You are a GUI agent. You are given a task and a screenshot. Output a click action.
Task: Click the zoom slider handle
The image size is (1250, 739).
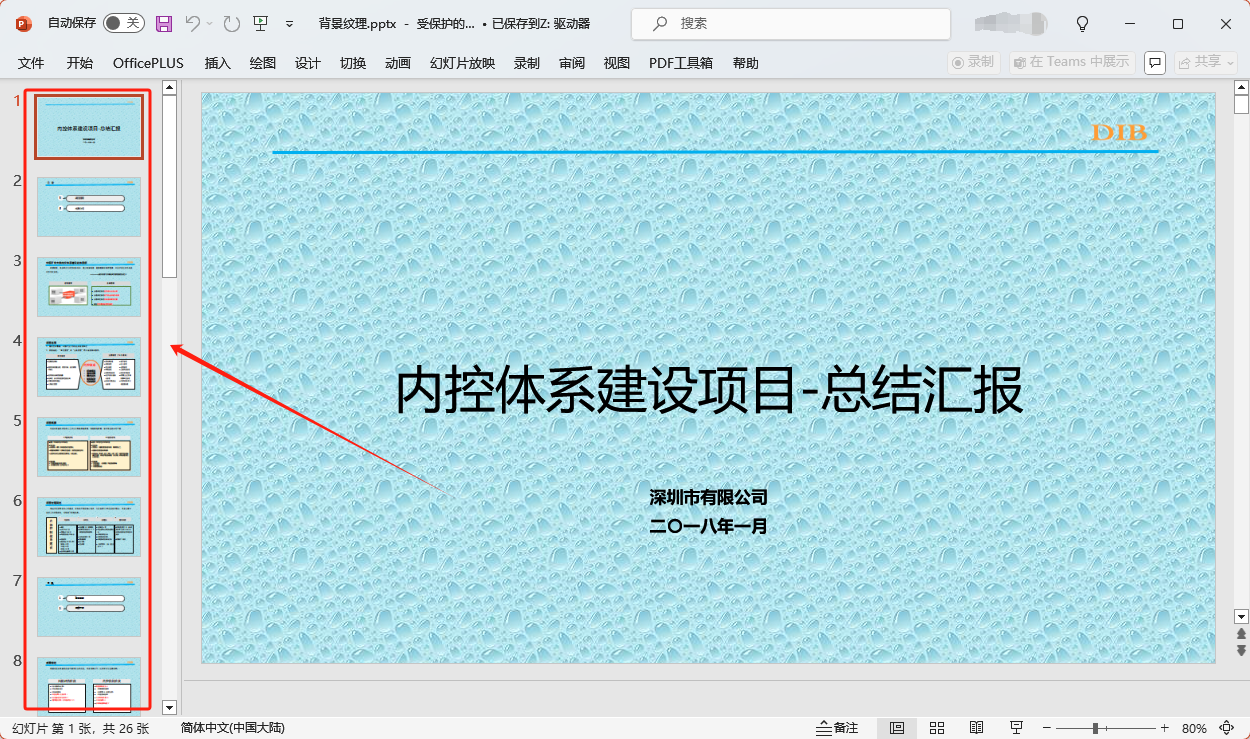point(1096,728)
